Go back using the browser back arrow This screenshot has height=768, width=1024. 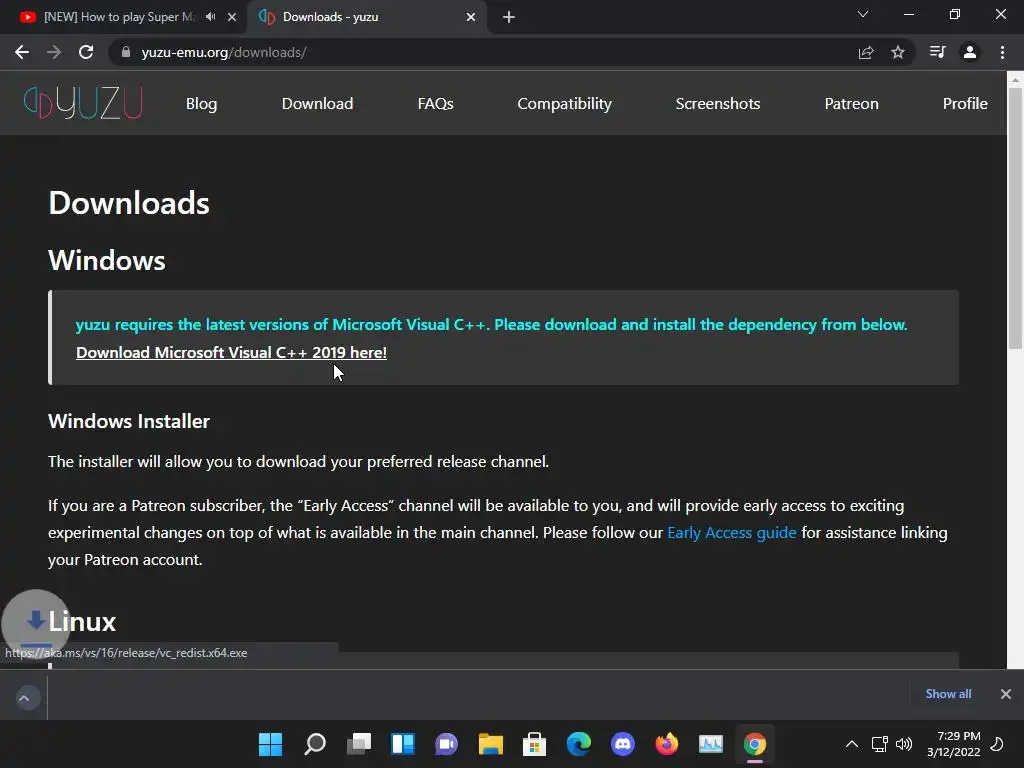click(22, 52)
